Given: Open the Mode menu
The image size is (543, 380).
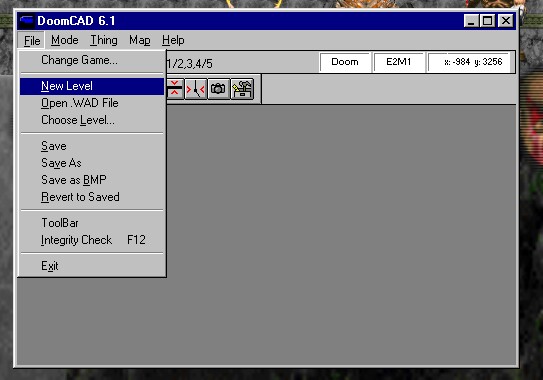Looking at the screenshot, I should point(64,41).
